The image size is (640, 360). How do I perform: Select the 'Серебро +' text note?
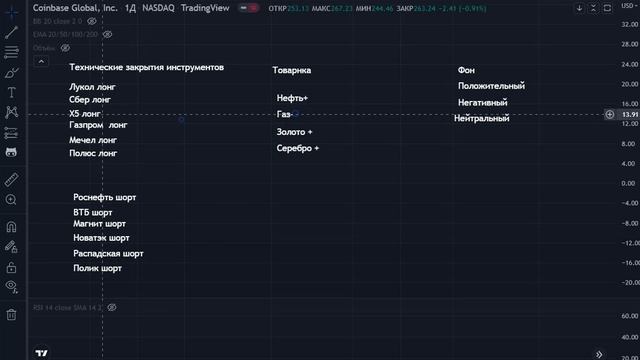[x=298, y=148]
